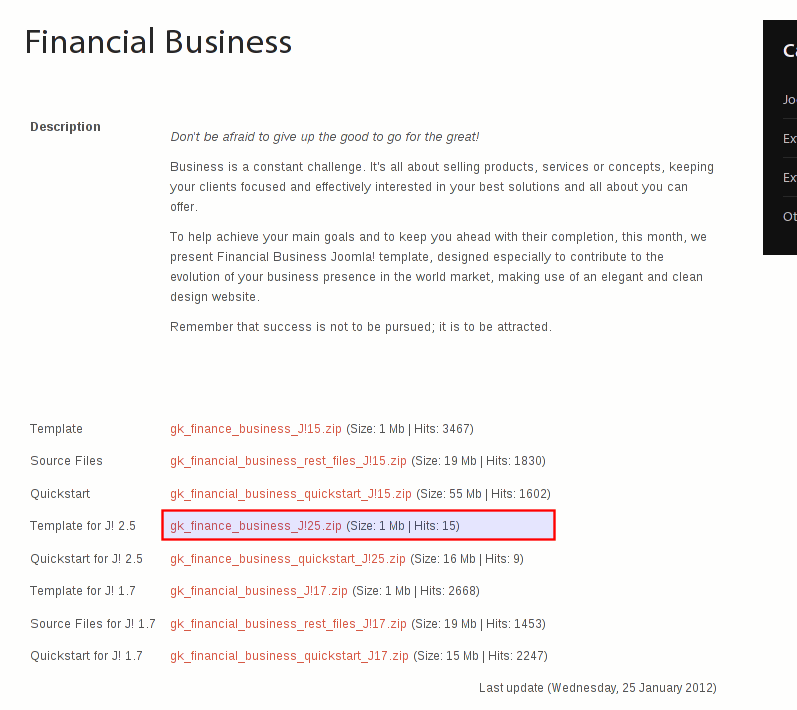797x710 pixels.
Task: Select 'Ex' sidebar entry directly above 'Ot'
Action: pos(789,178)
